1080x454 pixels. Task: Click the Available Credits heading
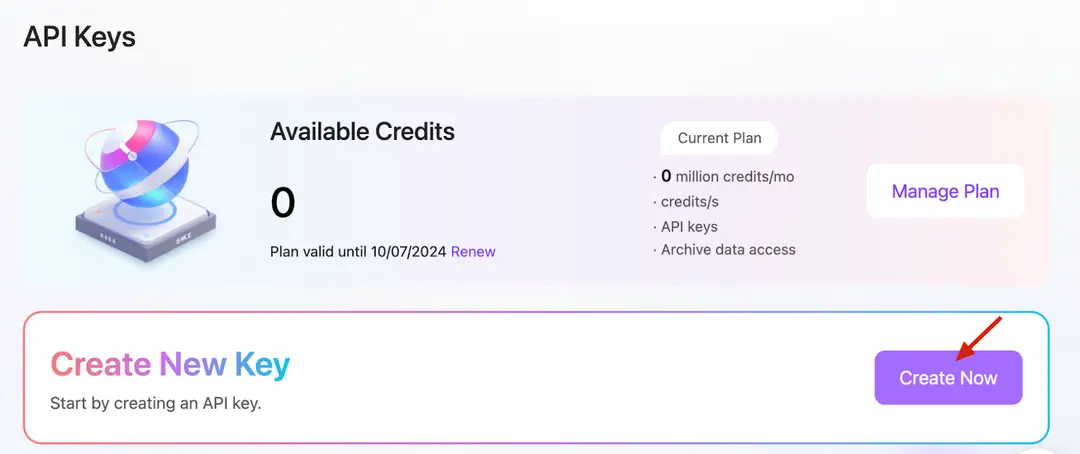point(362,131)
